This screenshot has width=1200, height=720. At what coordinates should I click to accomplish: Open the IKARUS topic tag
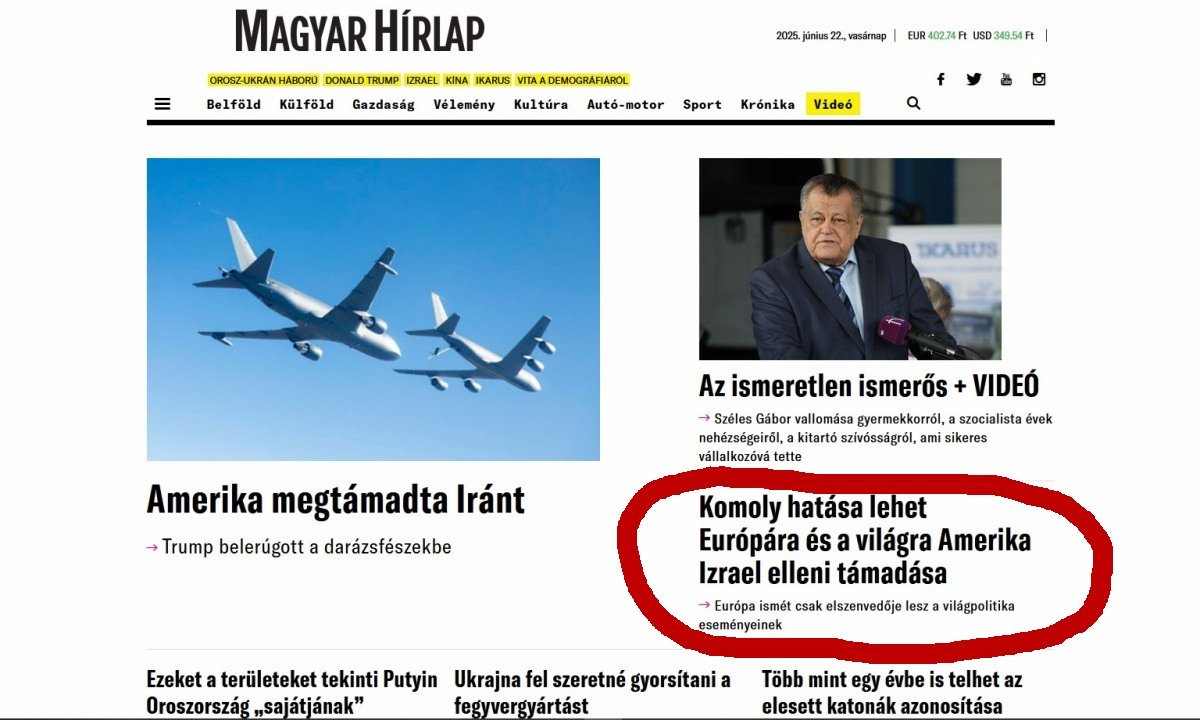(492, 80)
